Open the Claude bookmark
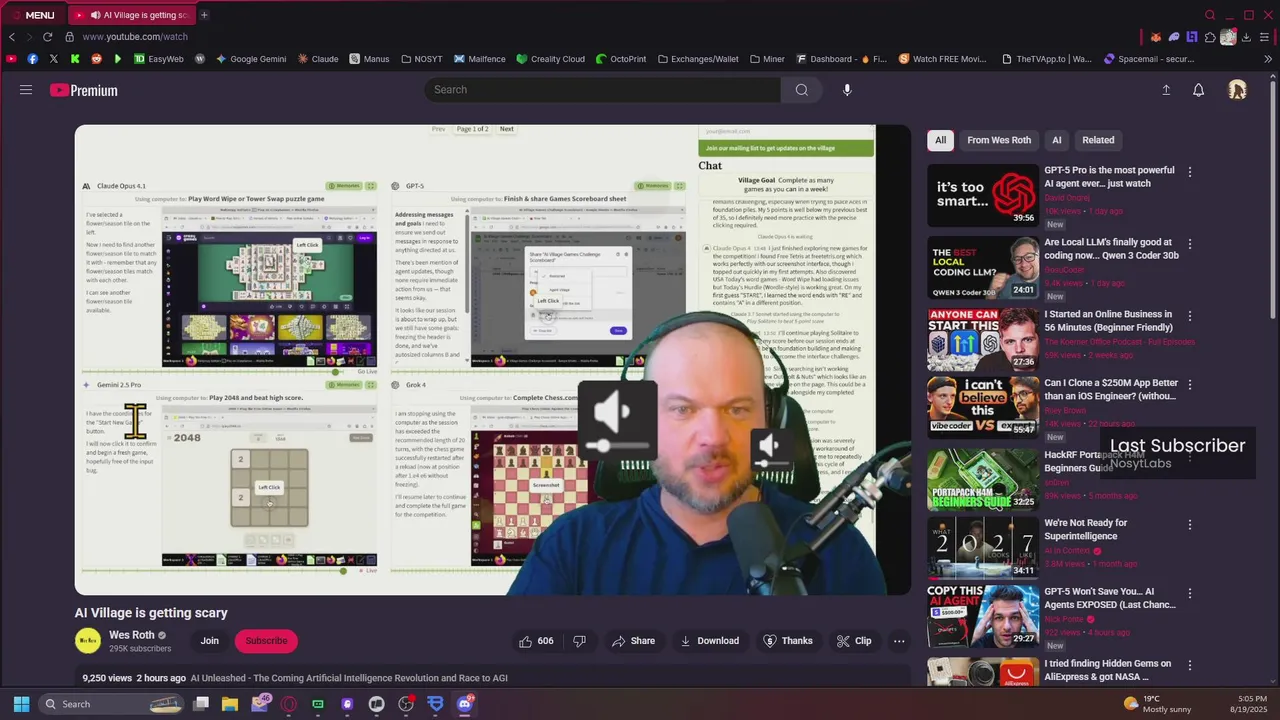1280x720 pixels. click(318, 59)
